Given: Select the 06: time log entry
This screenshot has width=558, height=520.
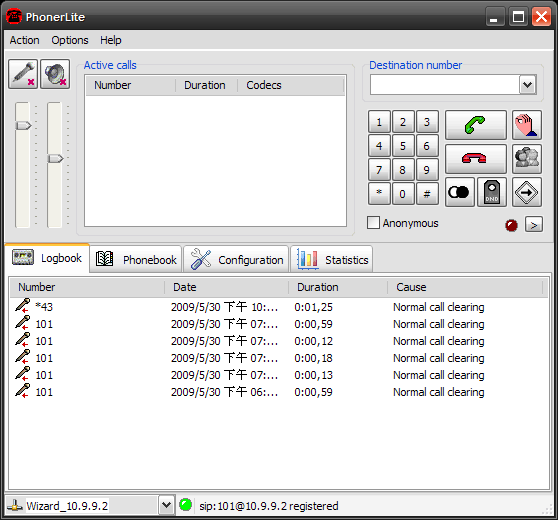Looking at the screenshot, I should pos(279,392).
